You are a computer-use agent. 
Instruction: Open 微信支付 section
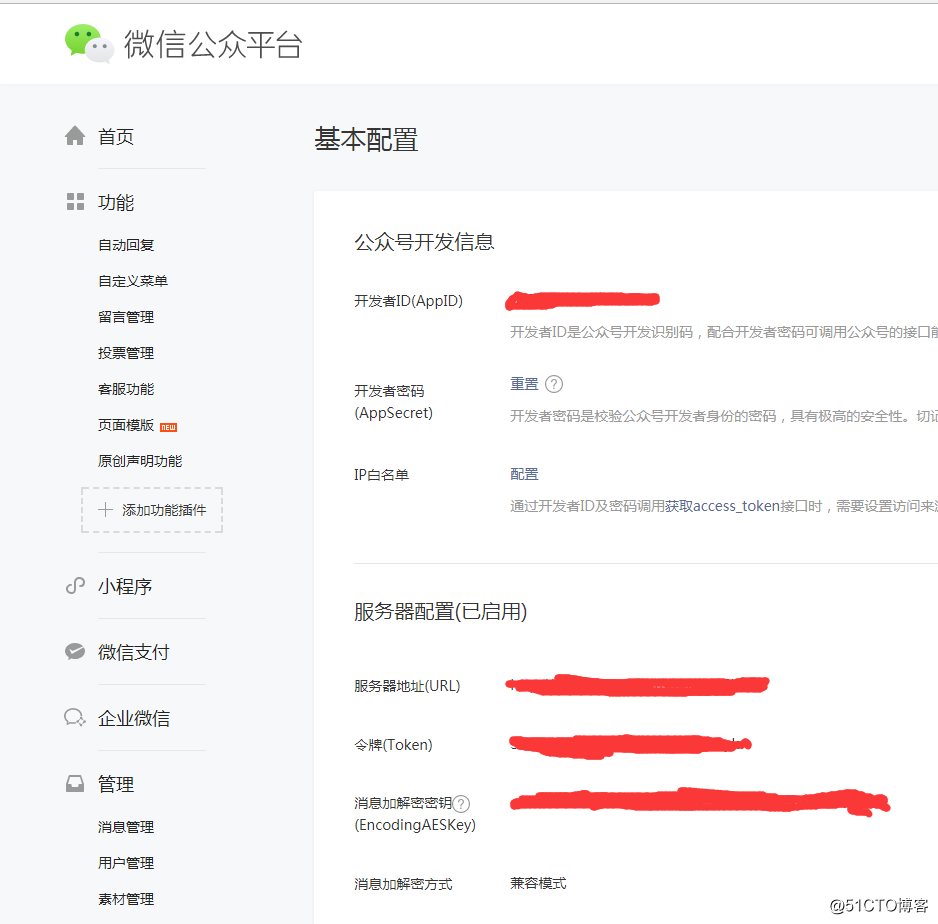[134, 652]
